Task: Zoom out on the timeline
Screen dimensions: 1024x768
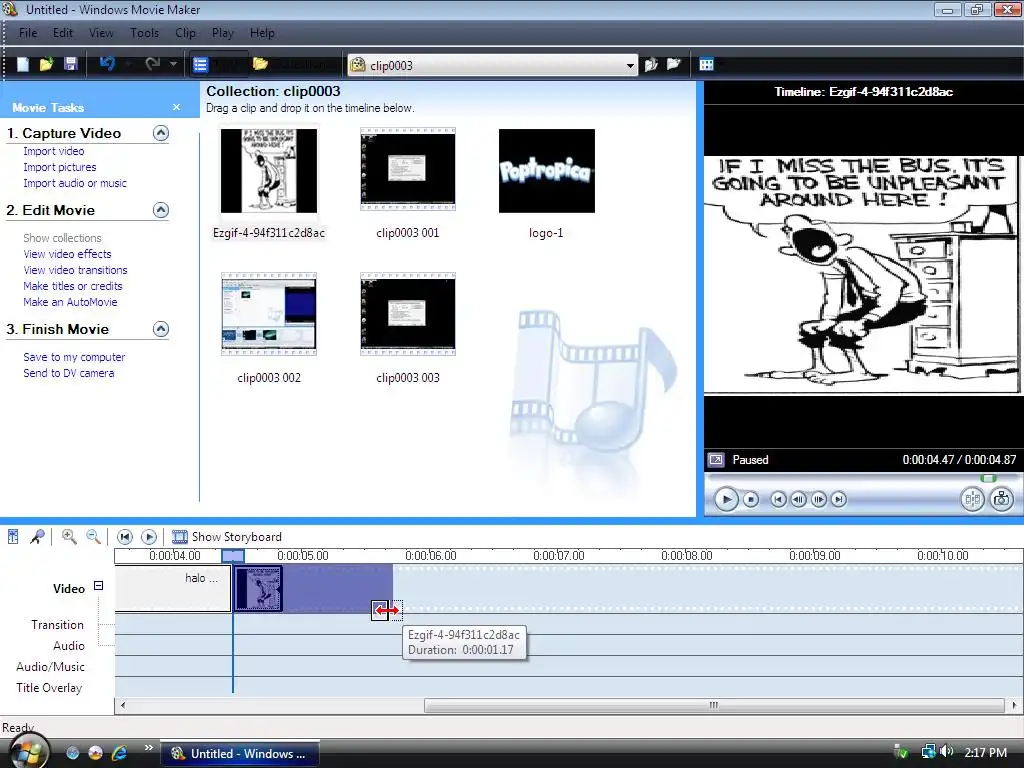Action: [93, 537]
